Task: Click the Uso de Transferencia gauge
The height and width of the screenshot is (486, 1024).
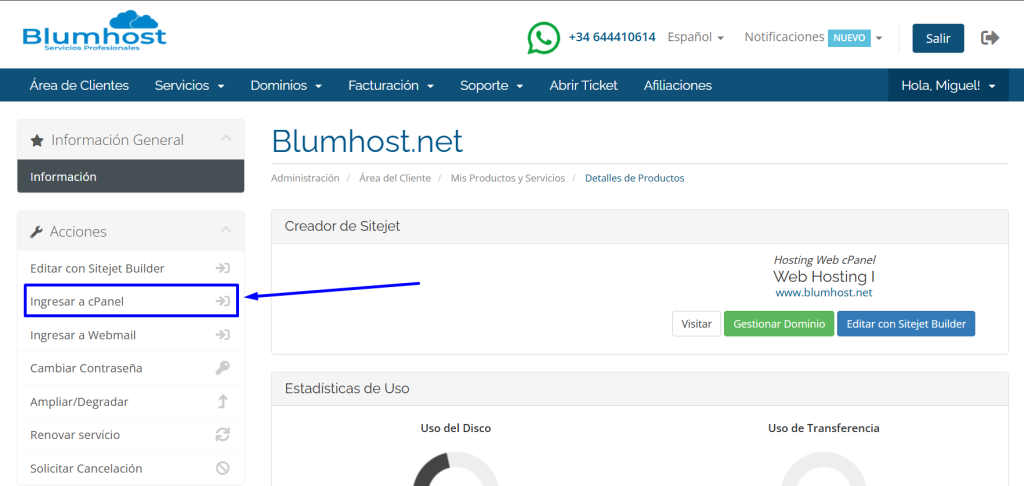Action: [824, 470]
